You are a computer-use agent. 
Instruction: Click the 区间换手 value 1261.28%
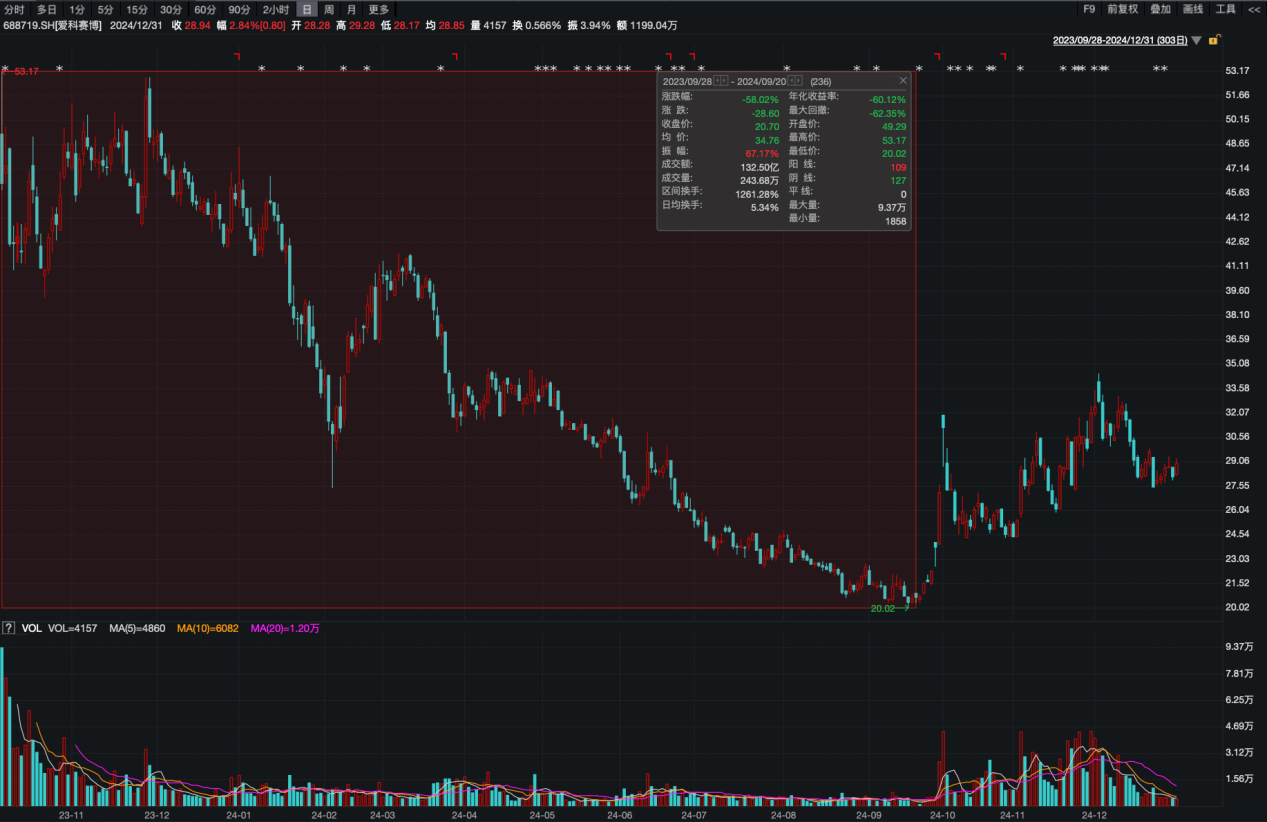click(x=755, y=194)
